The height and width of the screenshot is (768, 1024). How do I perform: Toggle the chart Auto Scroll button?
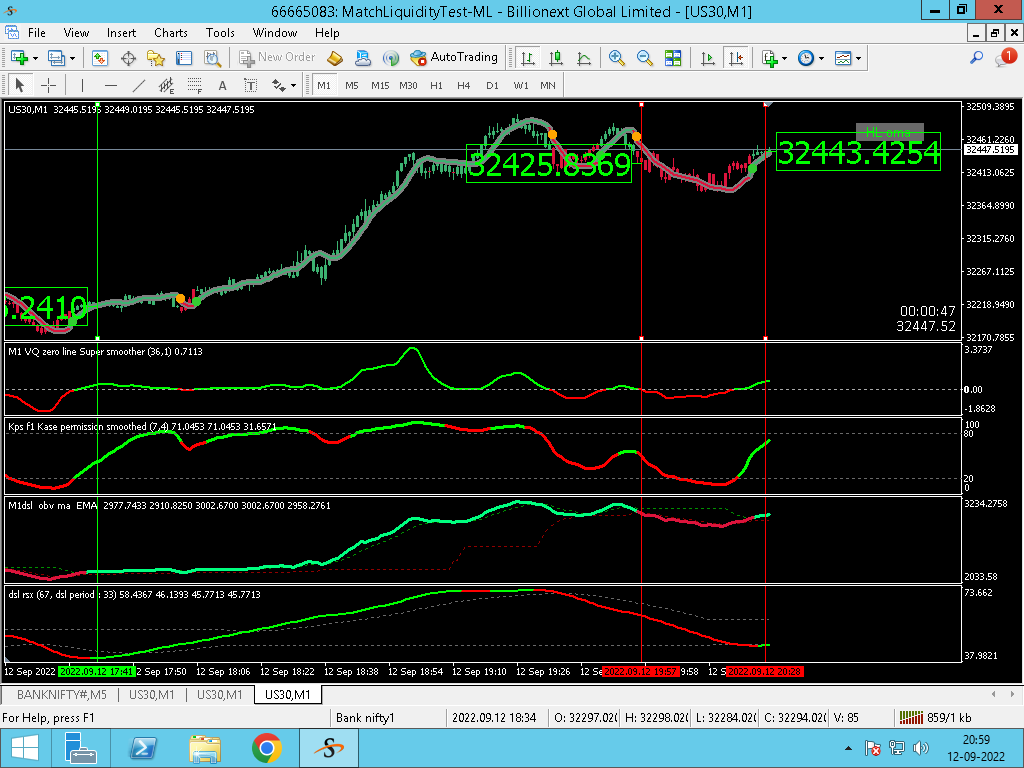[708, 58]
